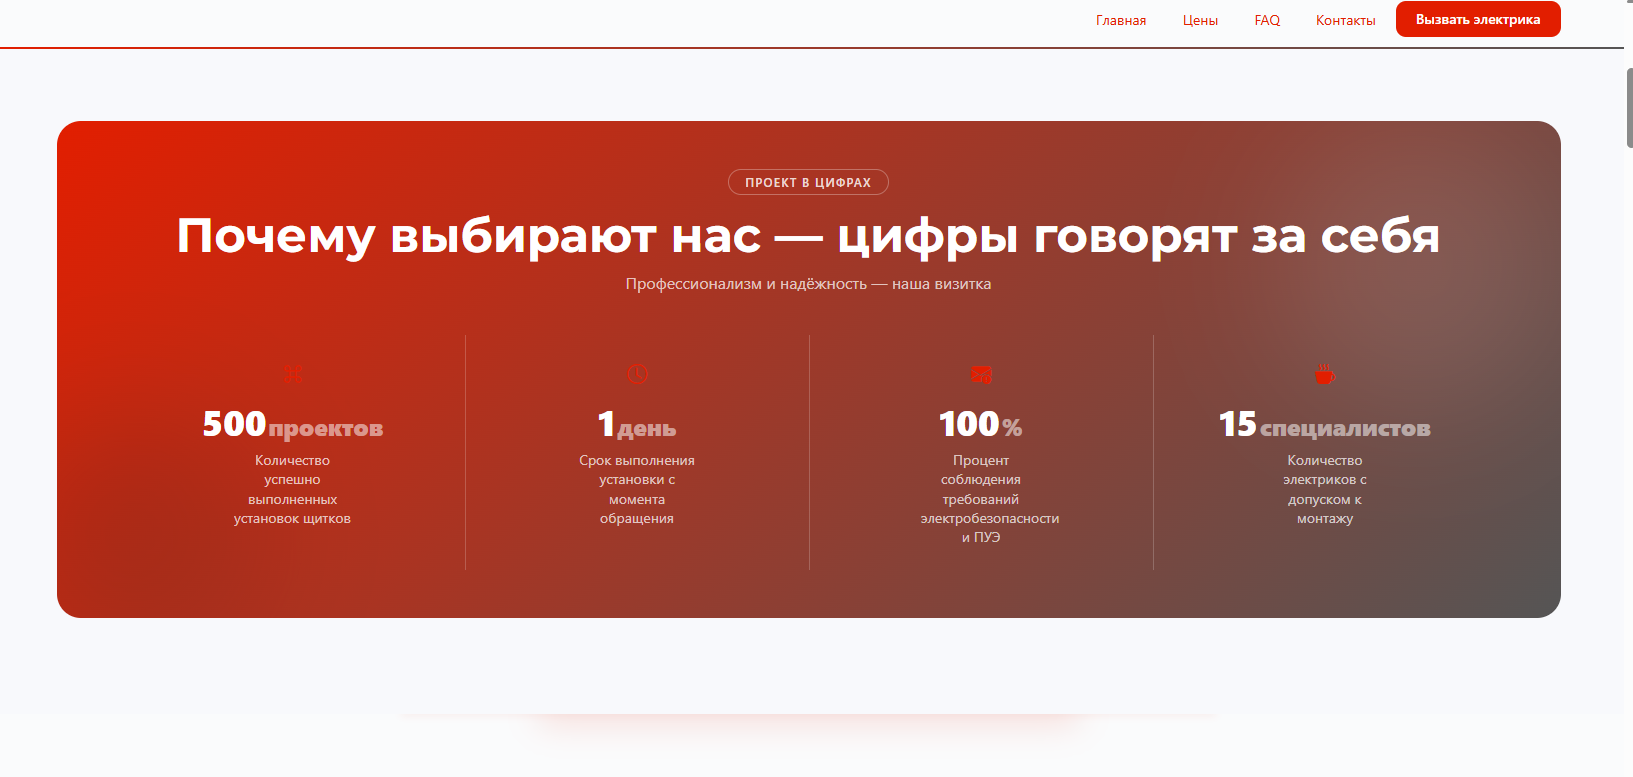
Task: Click the icon above the 100% statistic
Action: 981,375
